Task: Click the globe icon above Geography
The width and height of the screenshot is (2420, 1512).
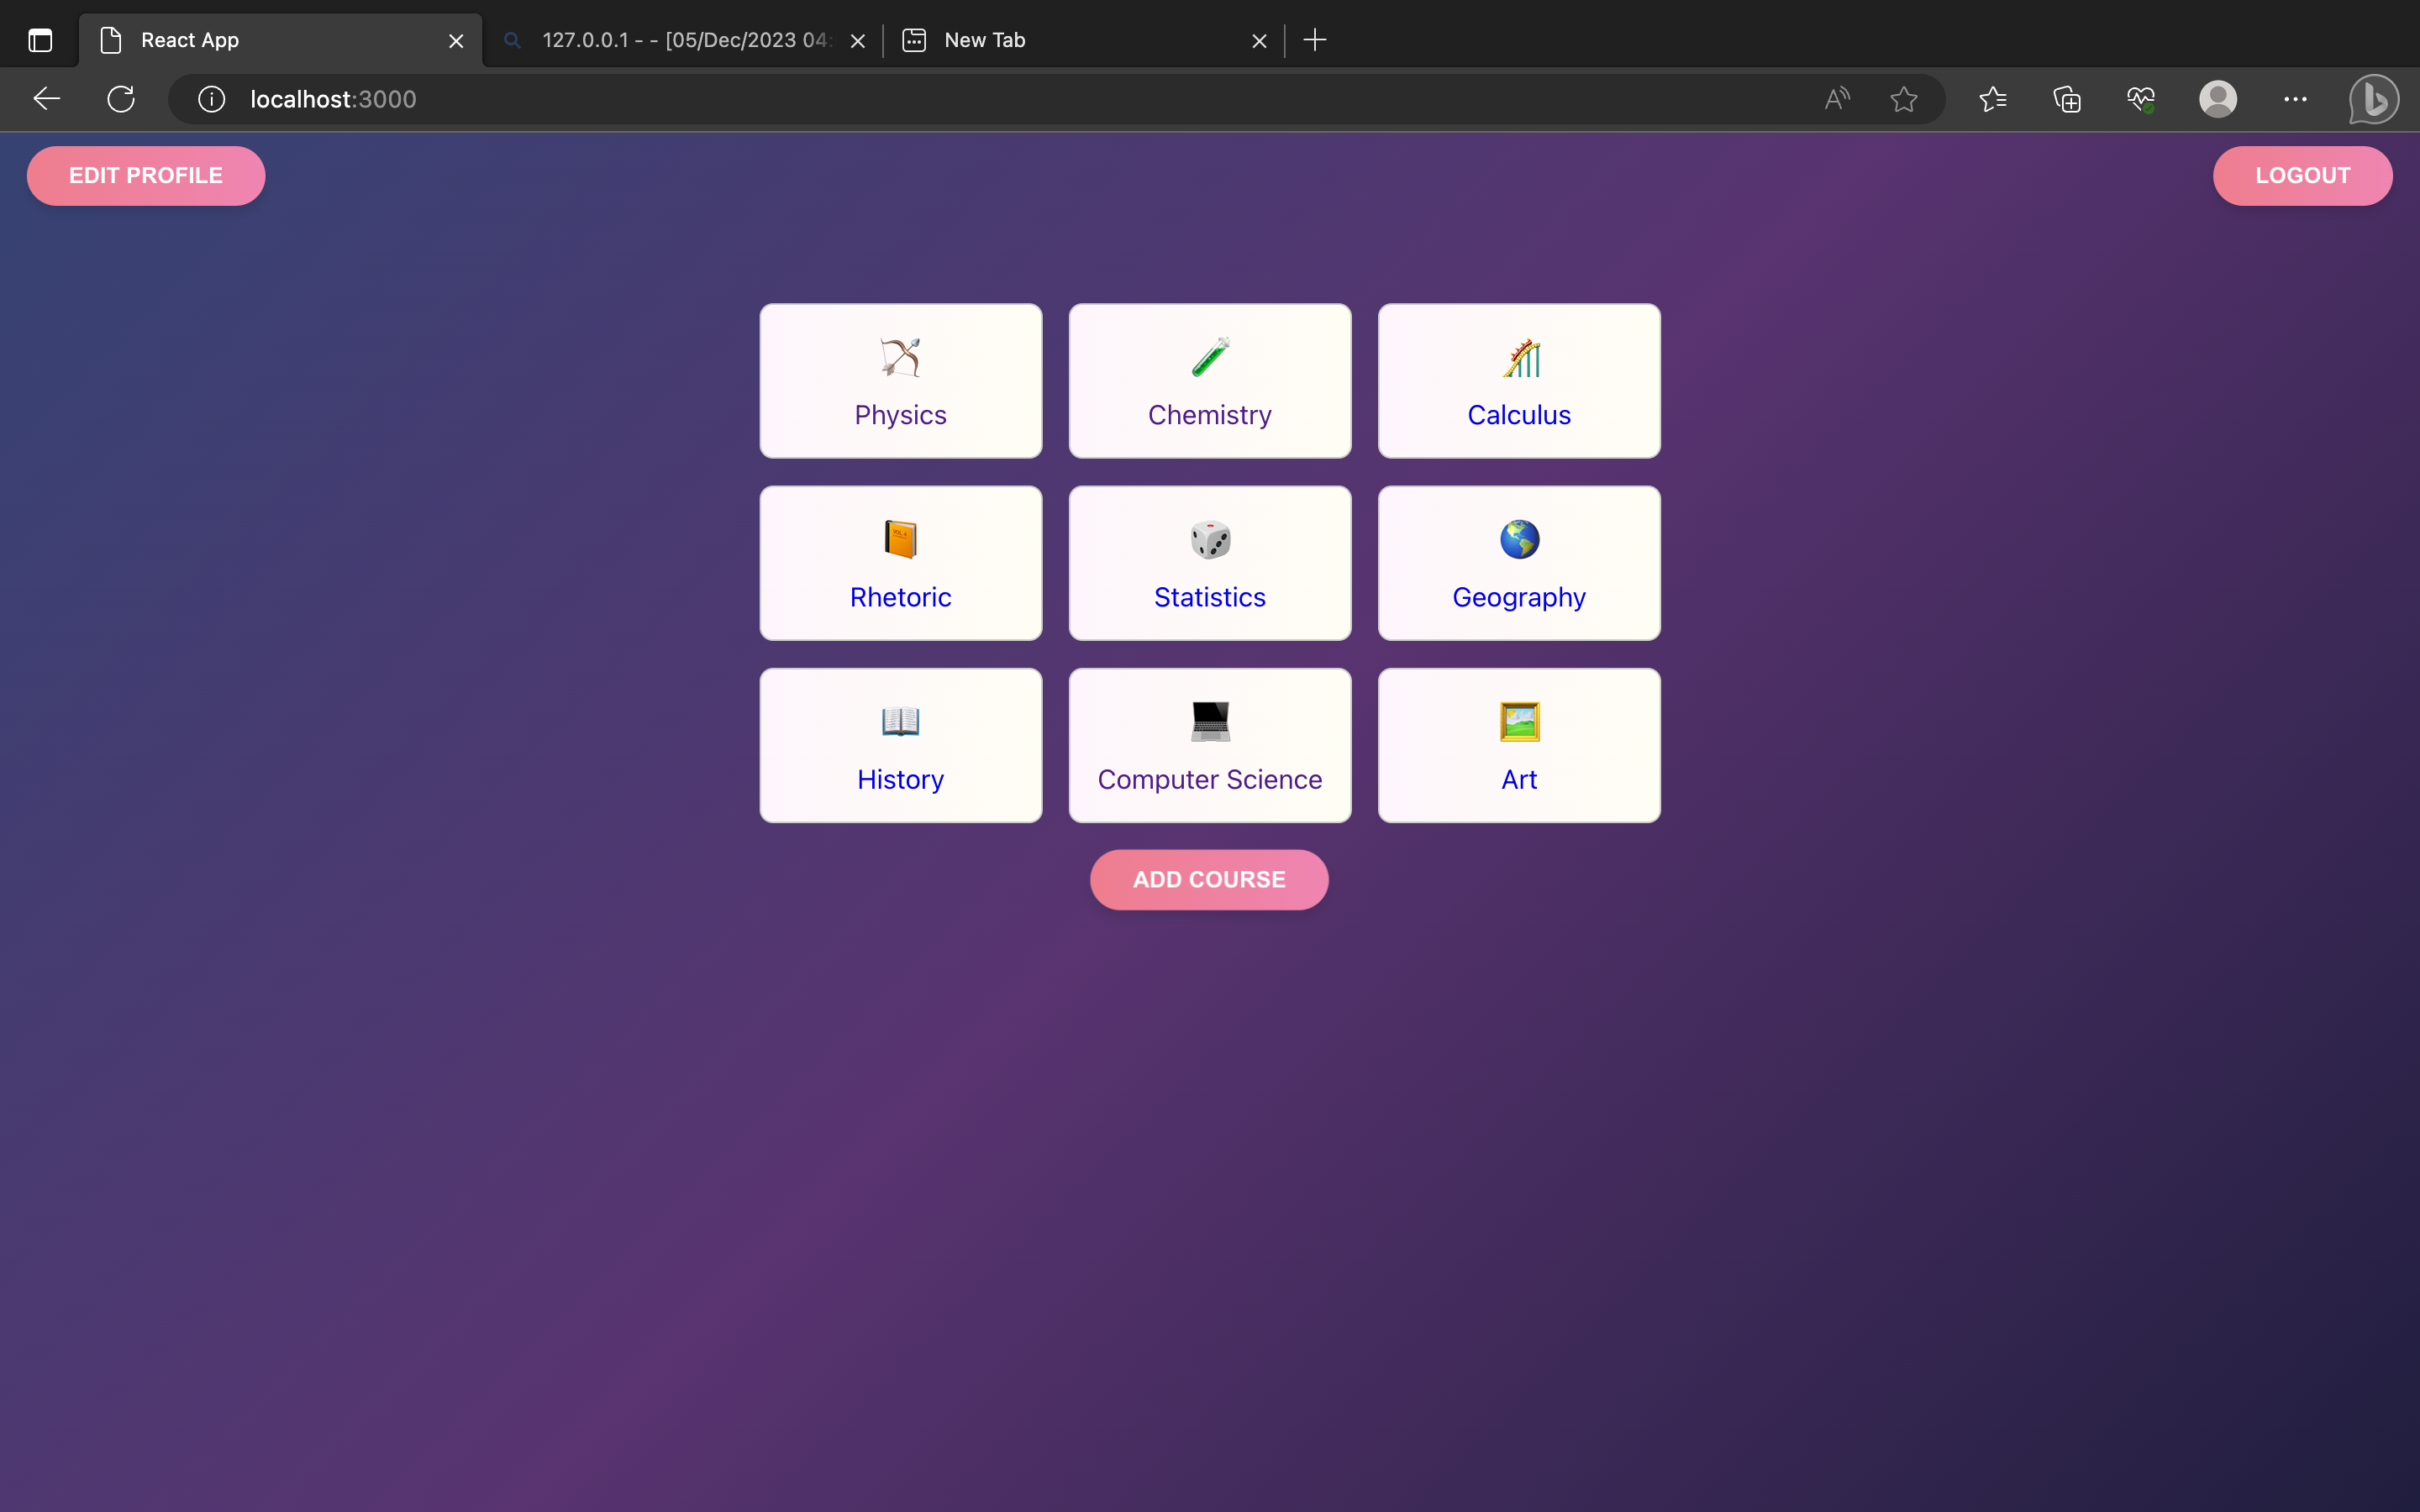Action: pos(1519,540)
